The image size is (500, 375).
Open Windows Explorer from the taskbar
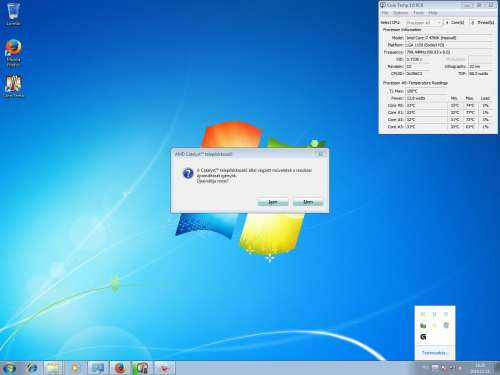53,368
